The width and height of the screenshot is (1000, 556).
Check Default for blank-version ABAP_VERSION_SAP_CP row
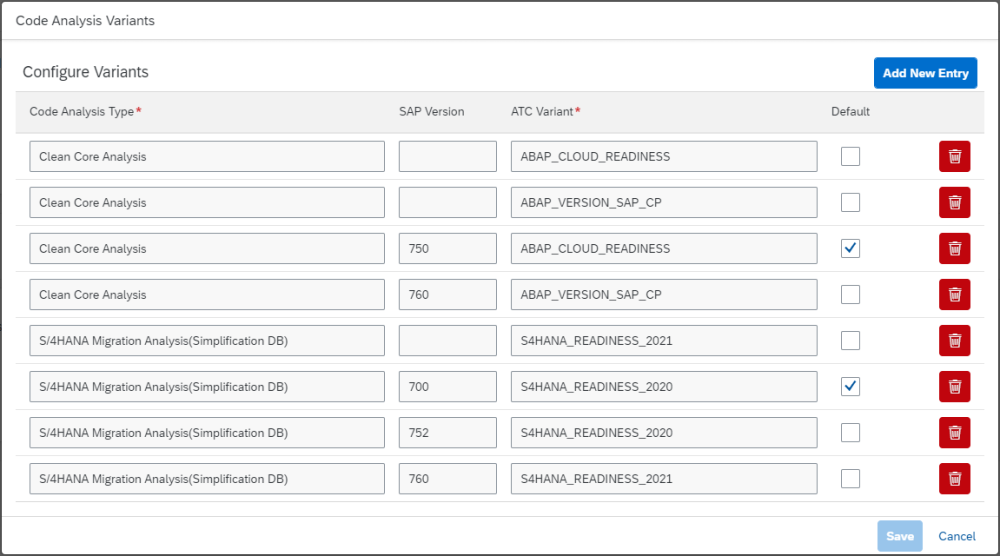[x=850, y=202]
